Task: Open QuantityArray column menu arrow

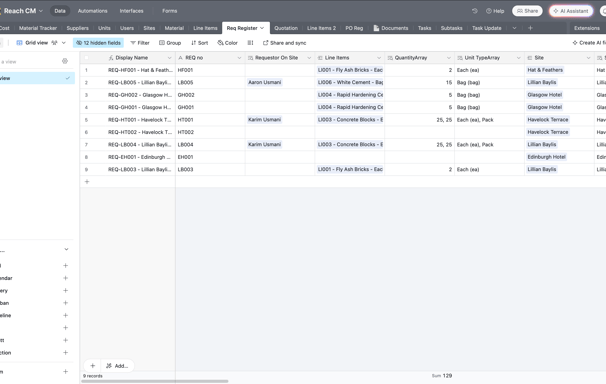Action: point(449,58)
